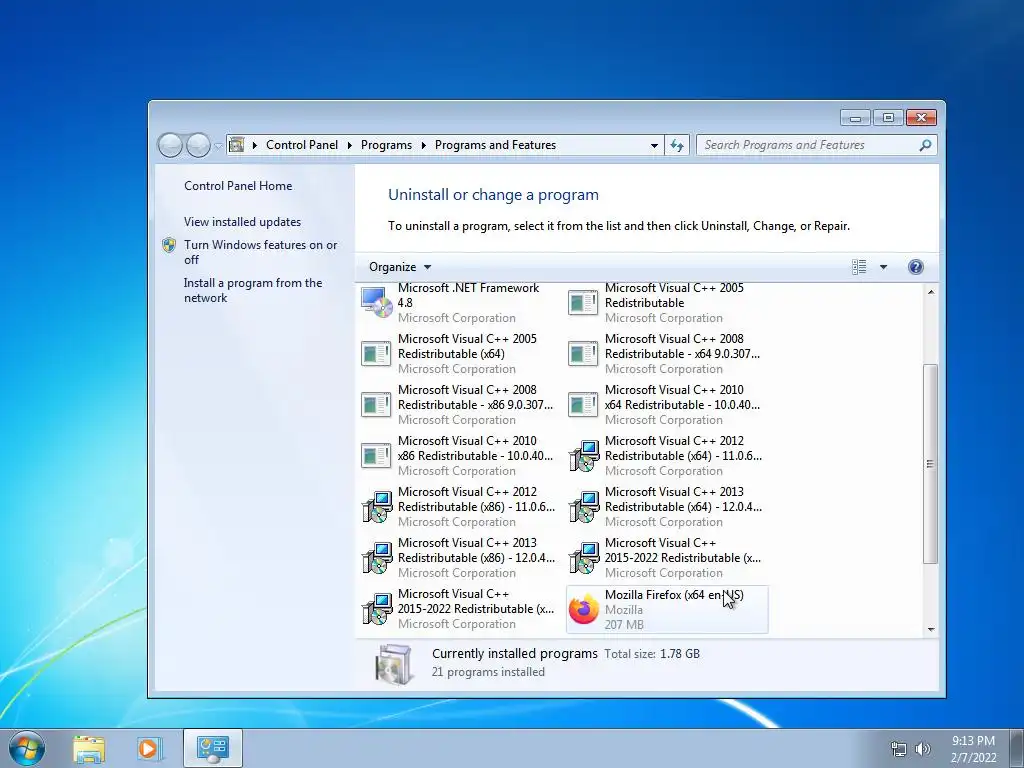Select Visual C++ 2013 (x64) 12.0.4 icon
Screen dimensions: 1024x768
pyautogui.click(x=584, y=507)
